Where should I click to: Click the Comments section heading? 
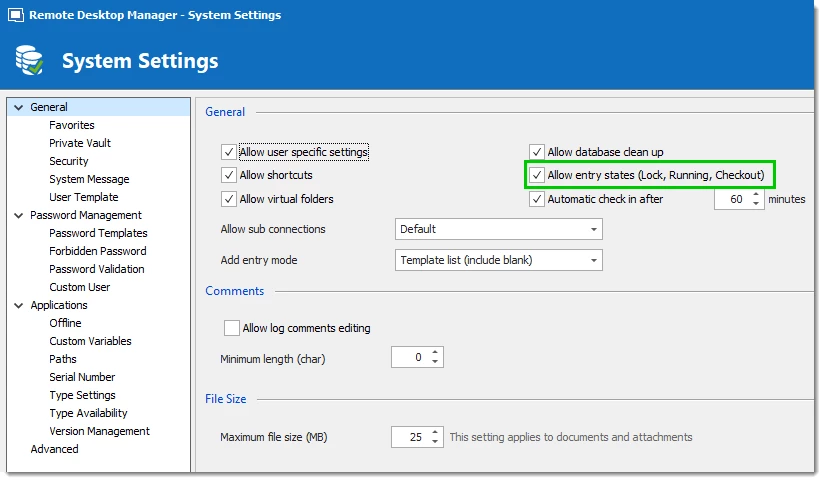(234, 291)
